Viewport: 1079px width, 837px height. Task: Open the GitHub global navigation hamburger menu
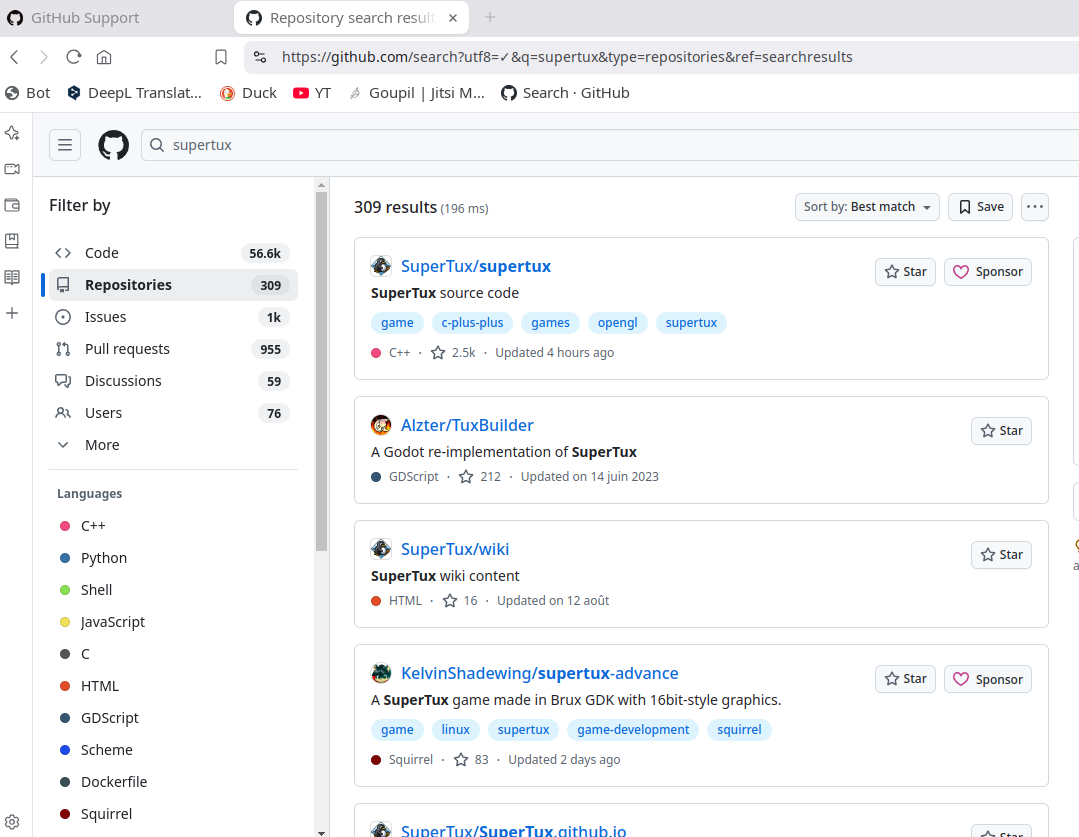click(65, 145)
